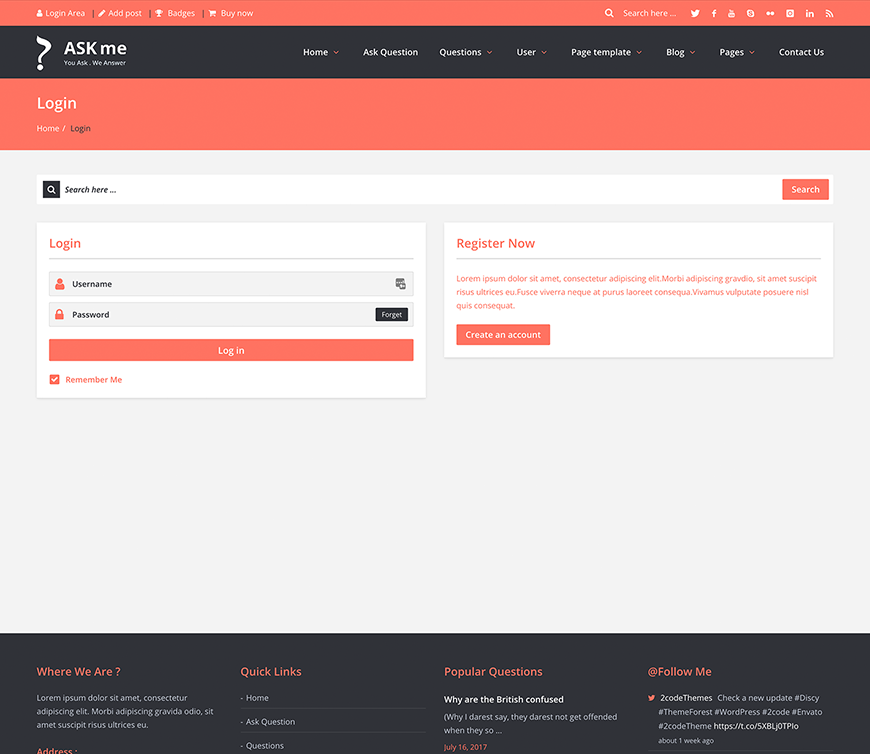The width and height of the screenshot is (870, 754).
Task: Open the Instagram icon in top bar
Action: point(790,13)
